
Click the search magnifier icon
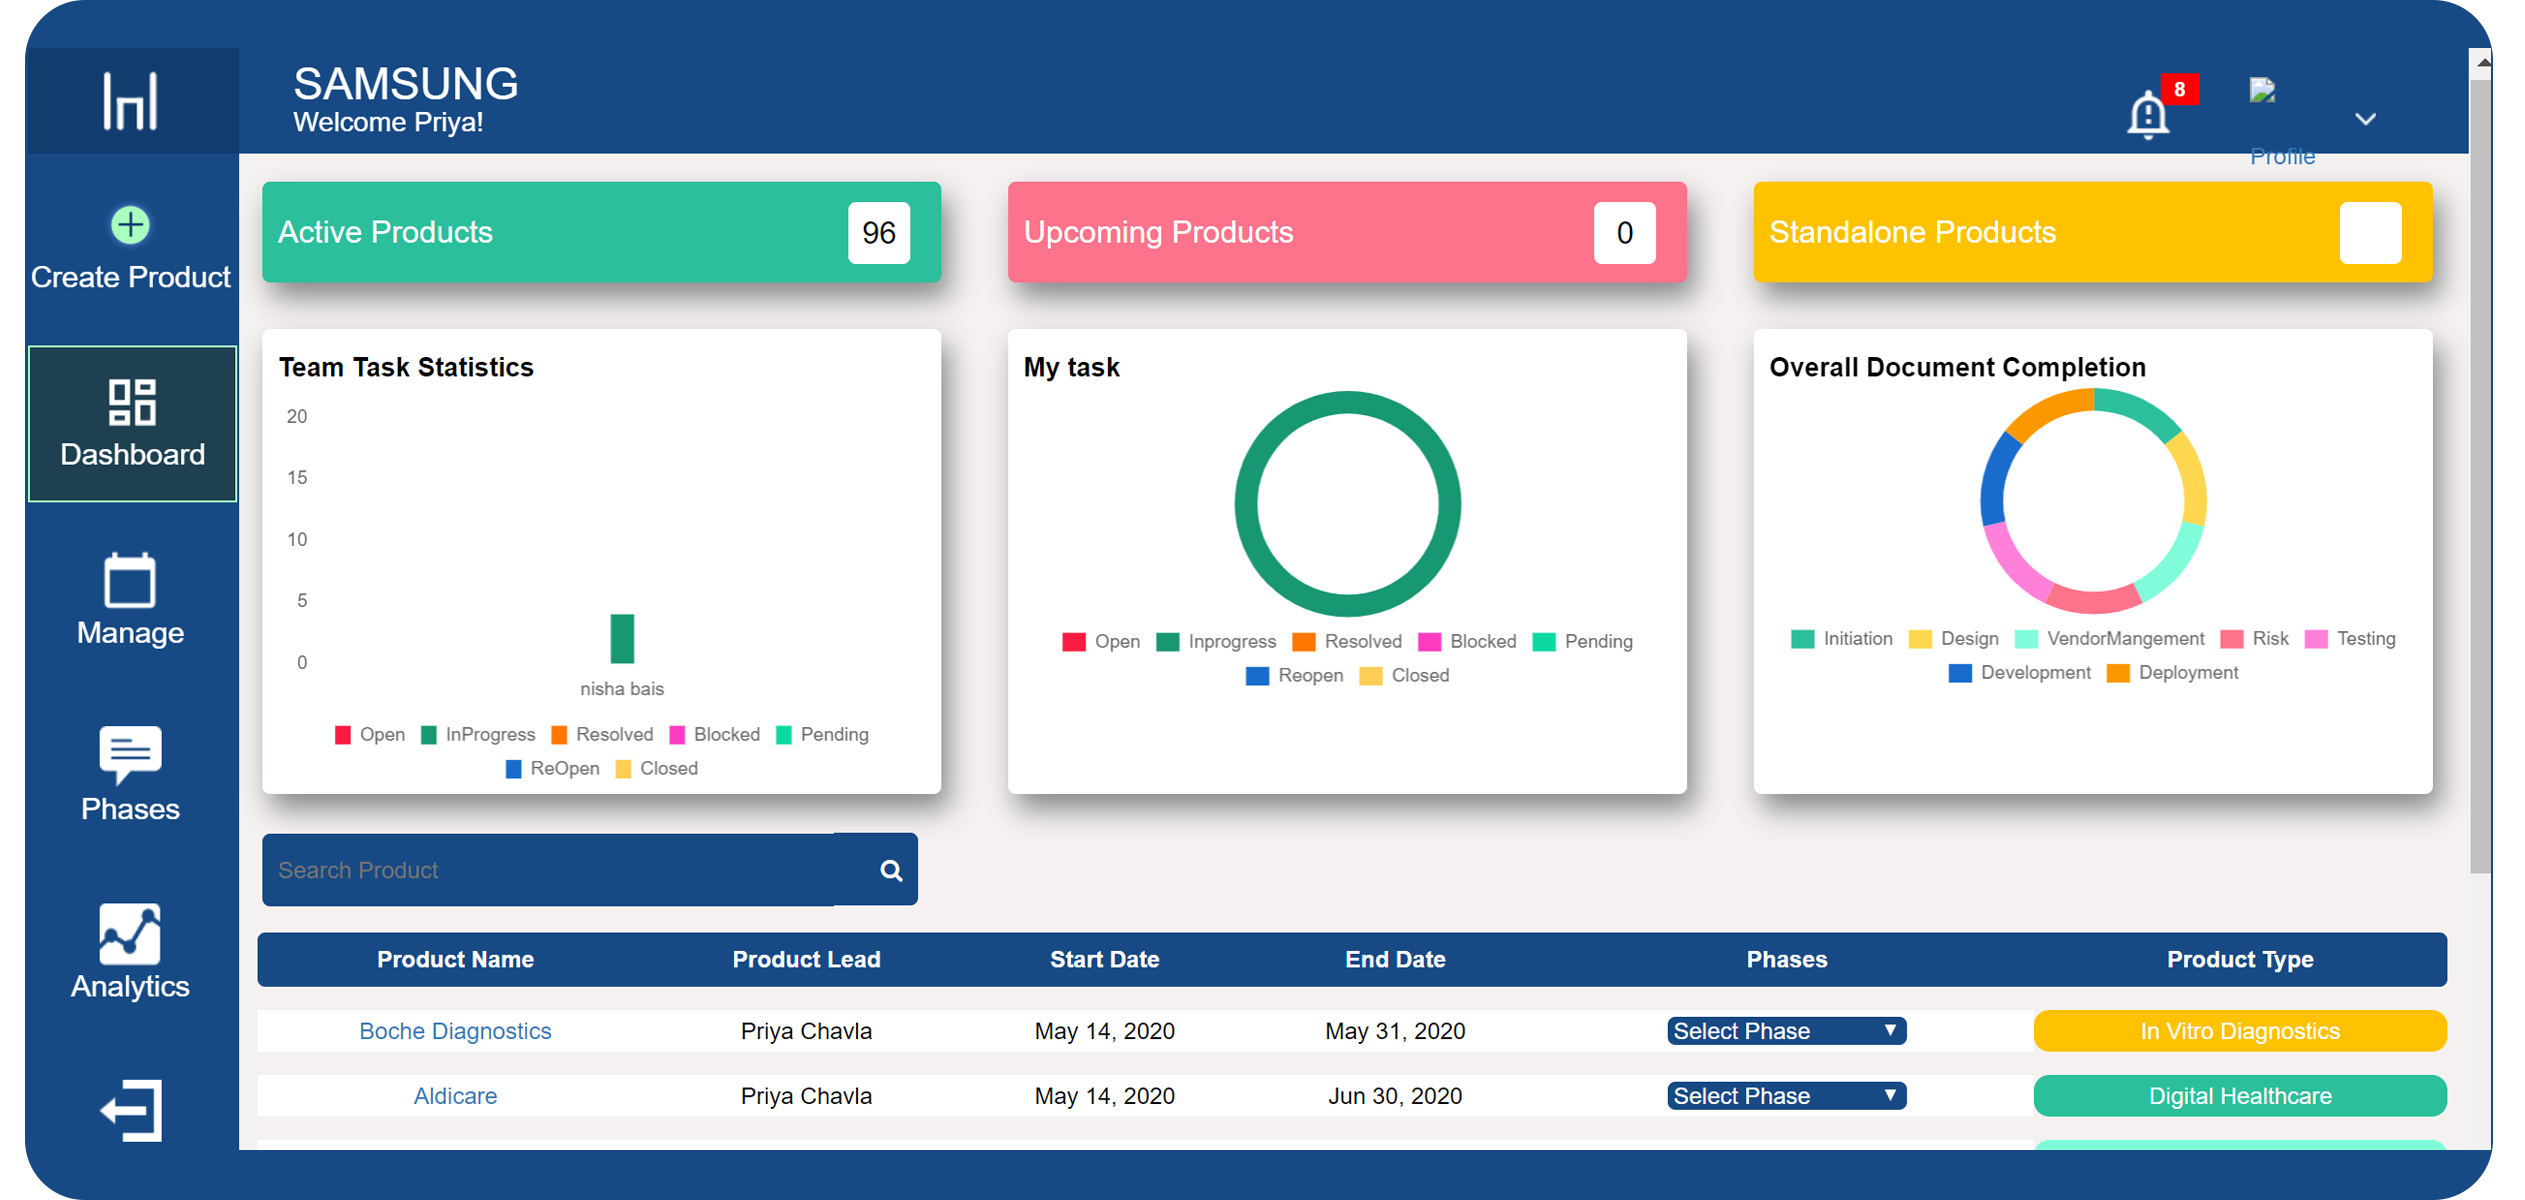890,870
